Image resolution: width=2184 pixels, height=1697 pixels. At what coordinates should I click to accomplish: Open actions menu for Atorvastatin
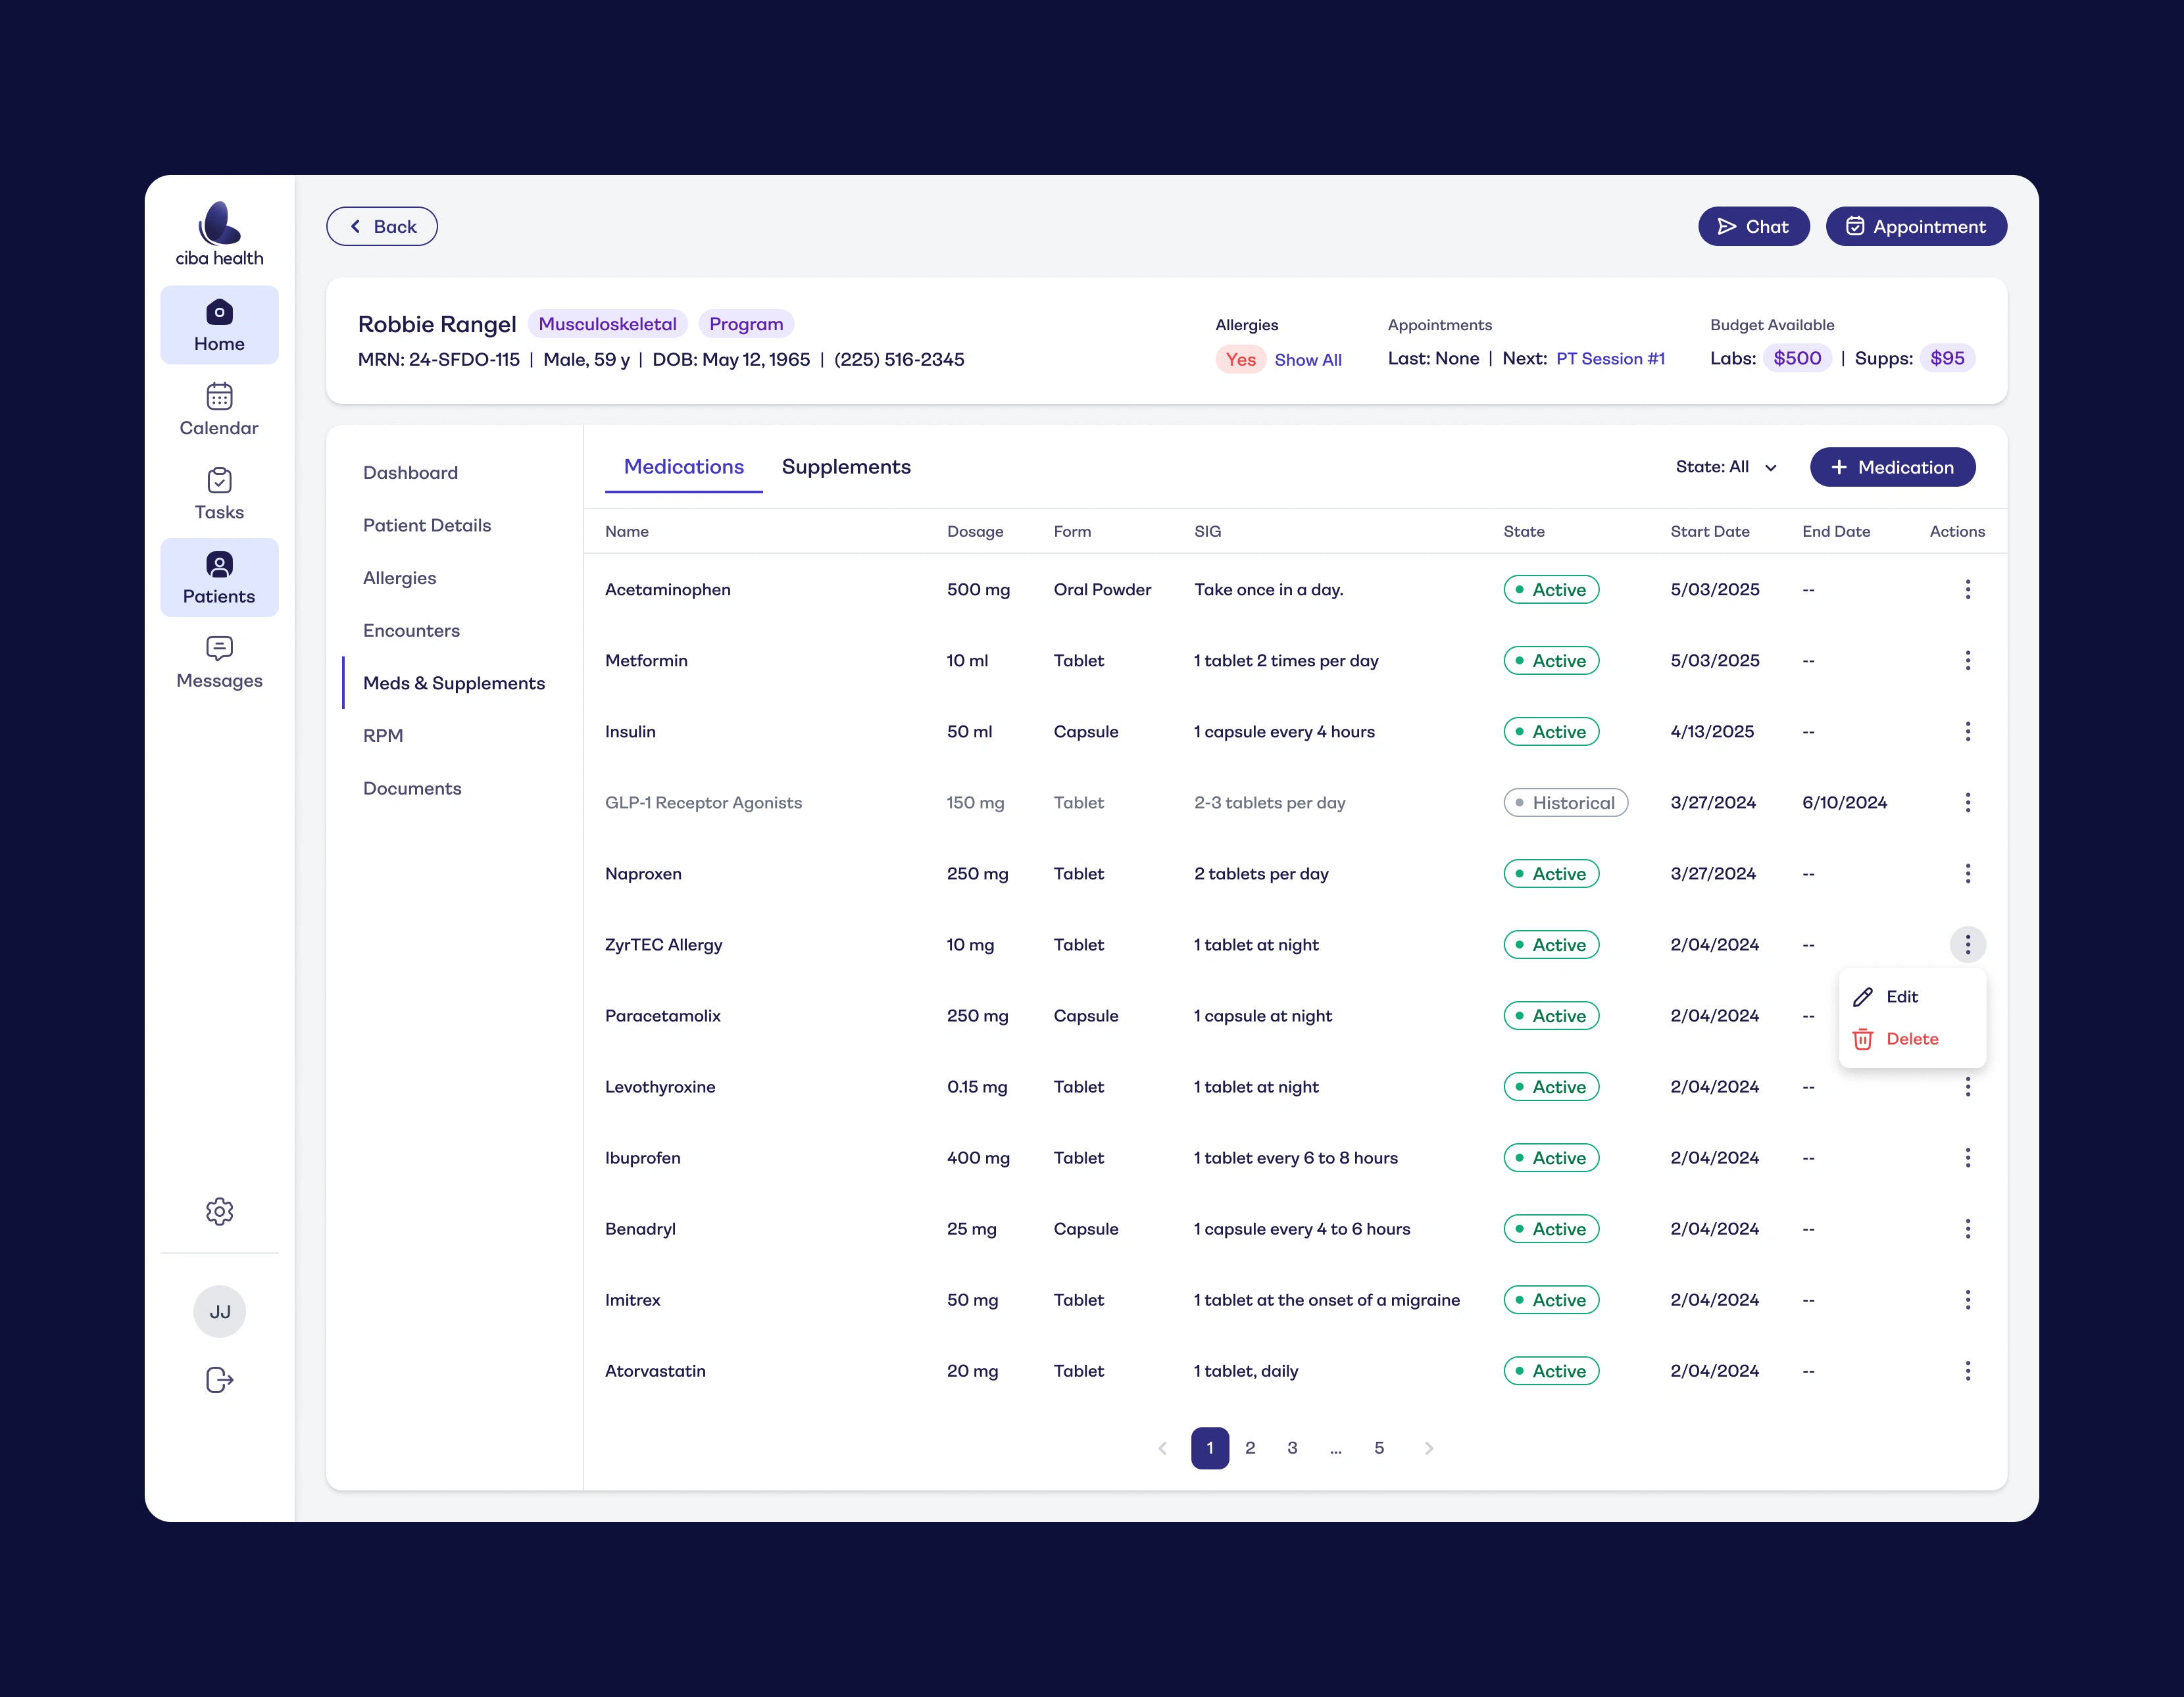pos(1967,1371)
